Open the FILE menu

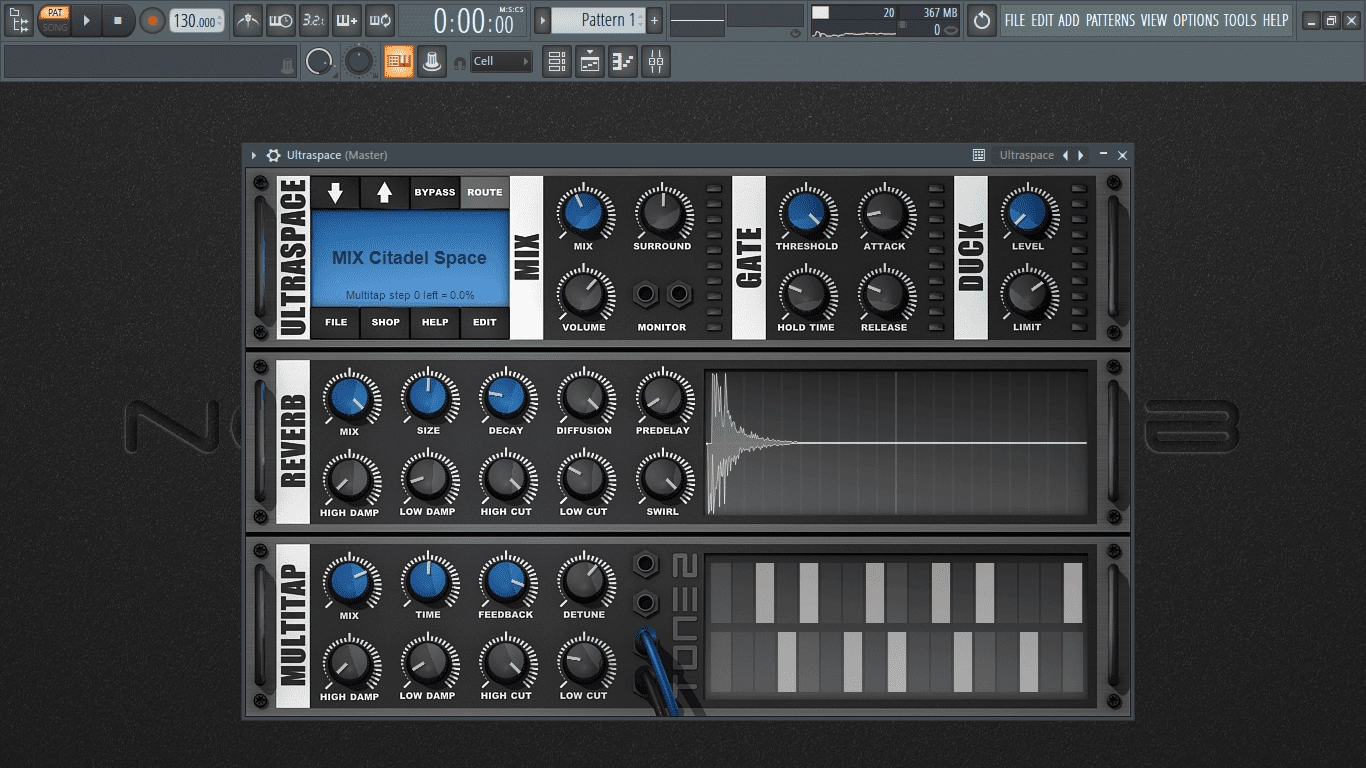1015,20
